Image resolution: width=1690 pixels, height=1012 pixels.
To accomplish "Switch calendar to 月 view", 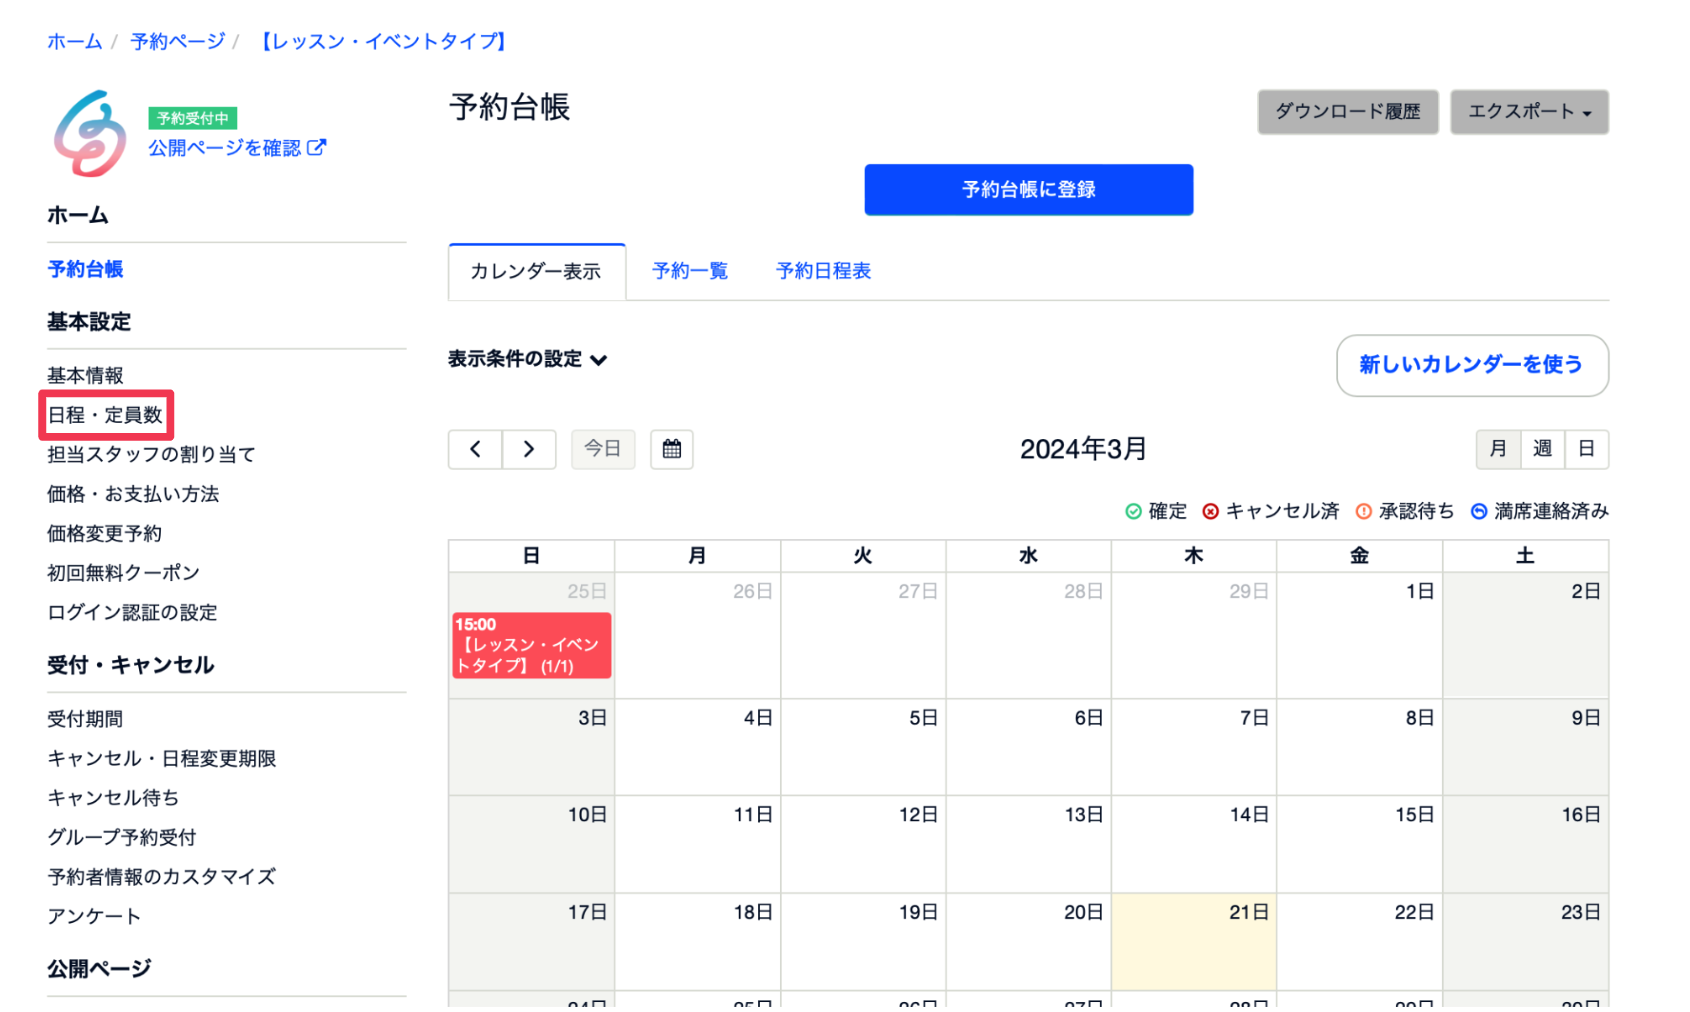I will tap(1498, 449).
